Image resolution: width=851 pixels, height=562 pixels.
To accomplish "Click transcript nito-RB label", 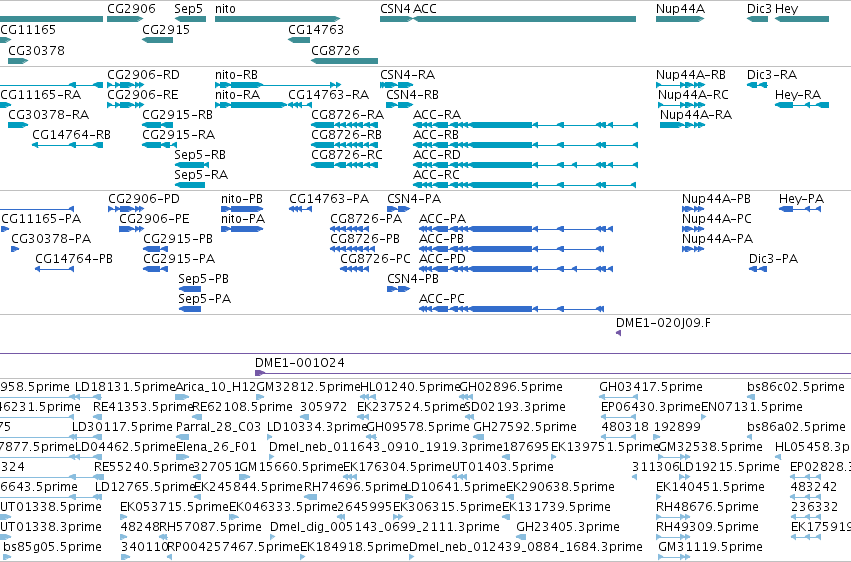I will coord(236,74).
